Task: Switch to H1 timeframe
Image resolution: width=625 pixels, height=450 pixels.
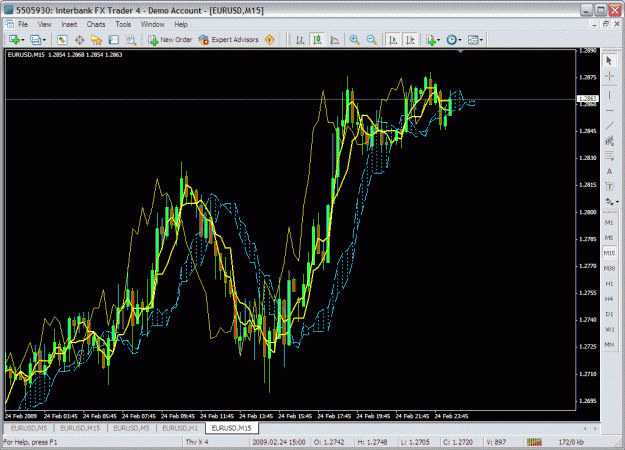Action: point(609,283)
